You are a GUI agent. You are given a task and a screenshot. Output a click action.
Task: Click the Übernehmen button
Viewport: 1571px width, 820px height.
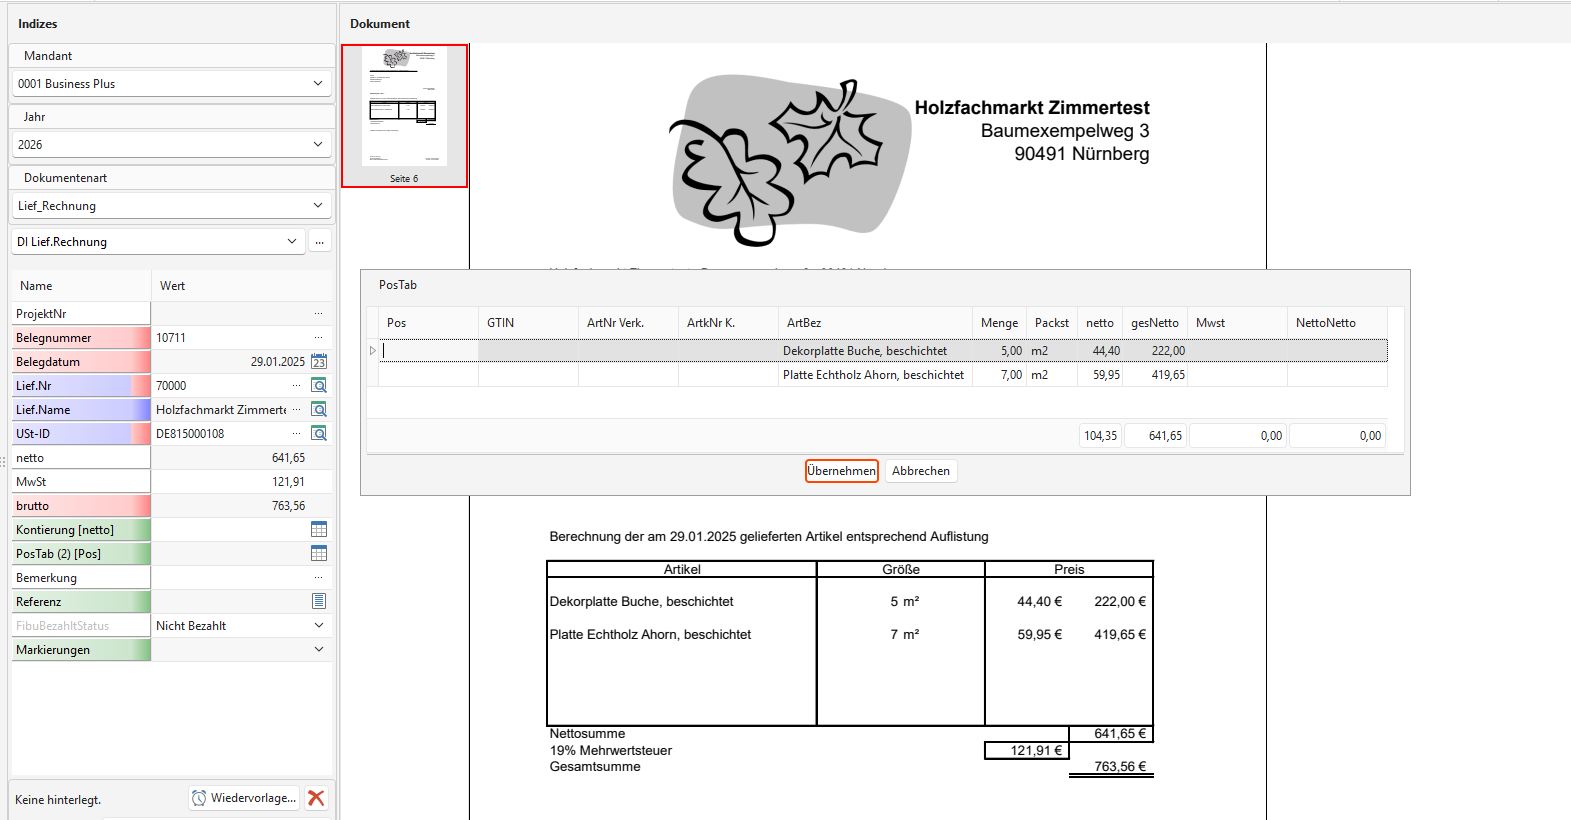pos(842,471)
